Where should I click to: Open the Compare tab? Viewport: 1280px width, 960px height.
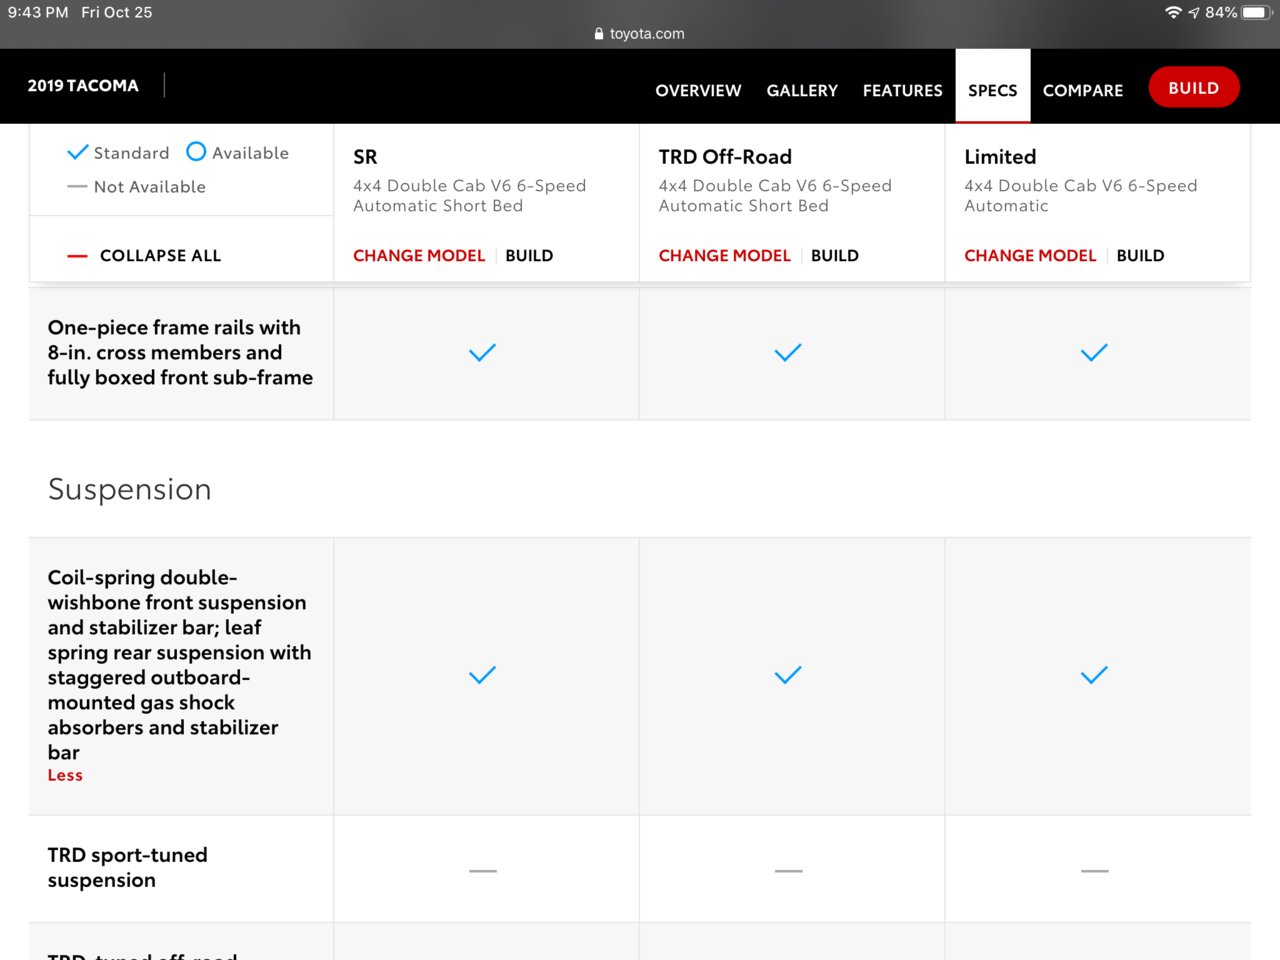[1082, 90]
